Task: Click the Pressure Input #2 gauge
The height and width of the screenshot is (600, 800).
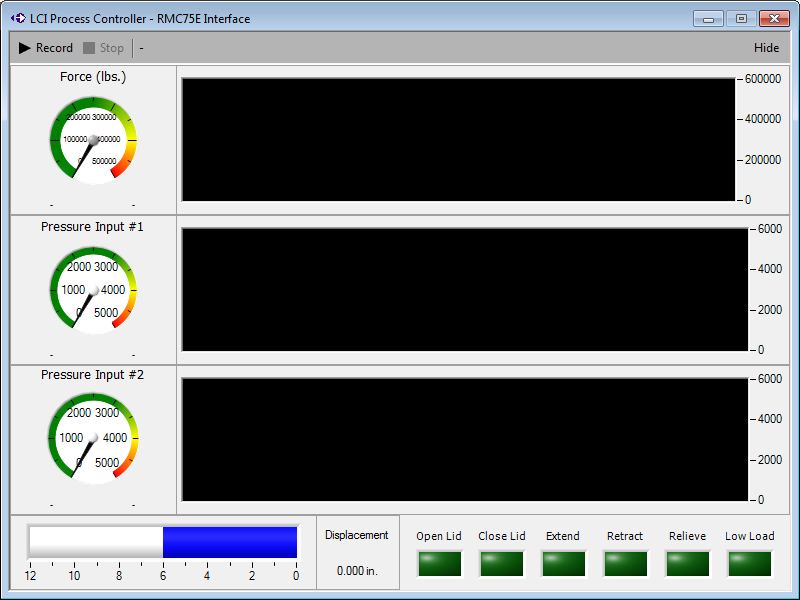Action: (93, 438)
